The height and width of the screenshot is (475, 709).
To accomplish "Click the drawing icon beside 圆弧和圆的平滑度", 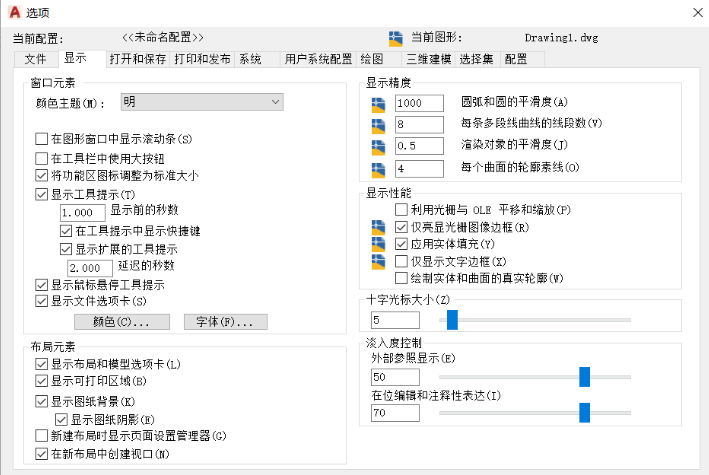I will pos(378,103).
